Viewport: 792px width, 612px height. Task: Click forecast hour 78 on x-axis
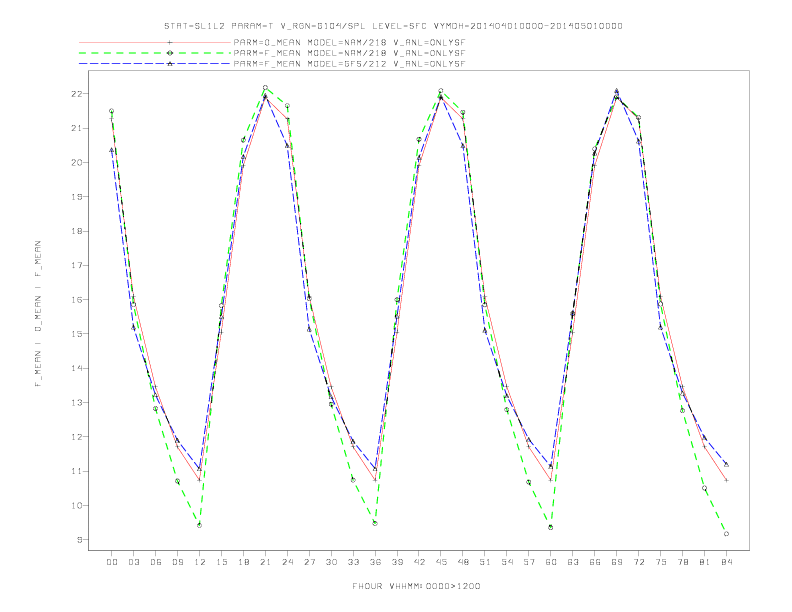[x=682, y=562]
